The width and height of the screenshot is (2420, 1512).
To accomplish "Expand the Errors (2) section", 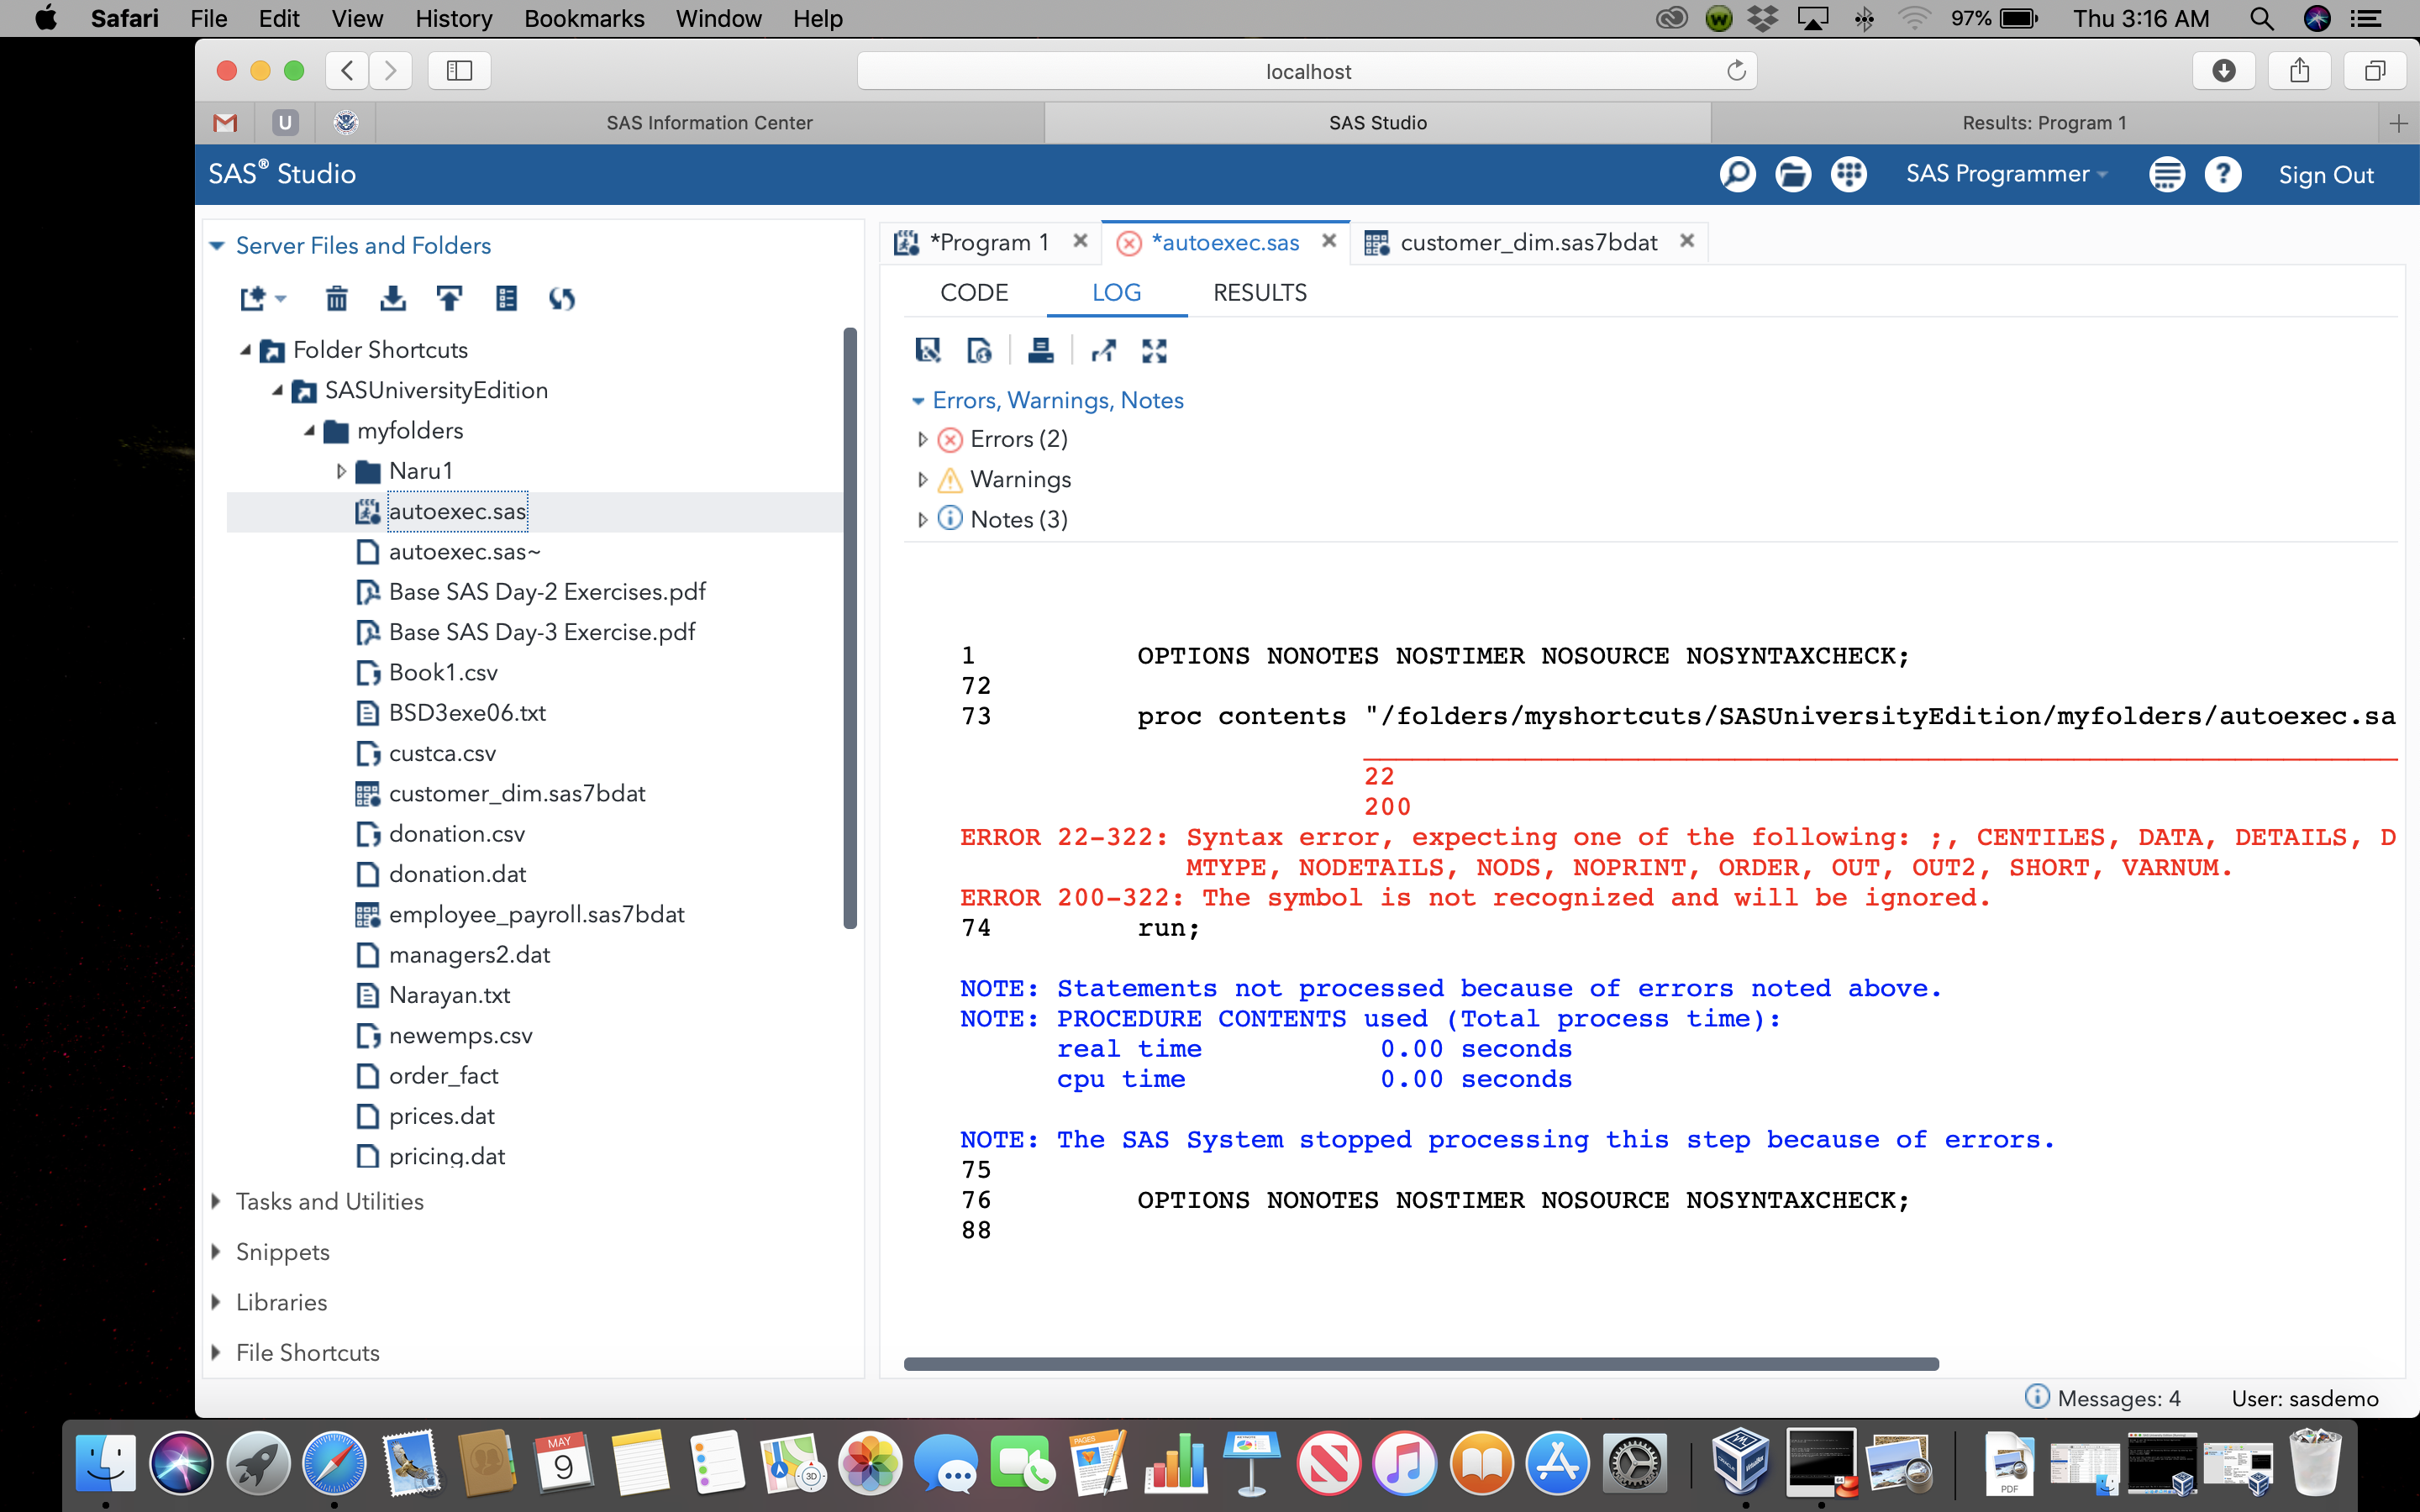I will 922,439.
